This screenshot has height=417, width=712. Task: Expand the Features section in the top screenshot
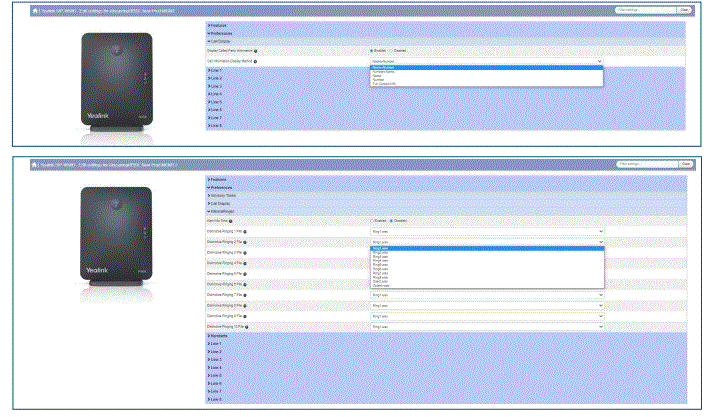[x=445, y=26]
